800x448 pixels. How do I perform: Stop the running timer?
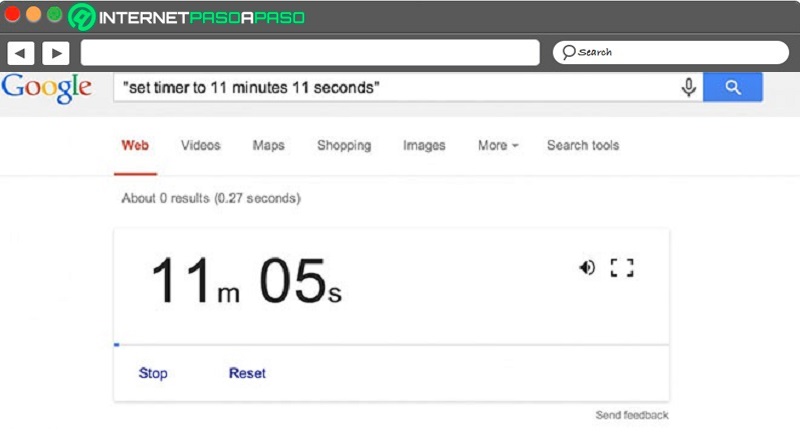pyautogui.click(x=153, y=373)
